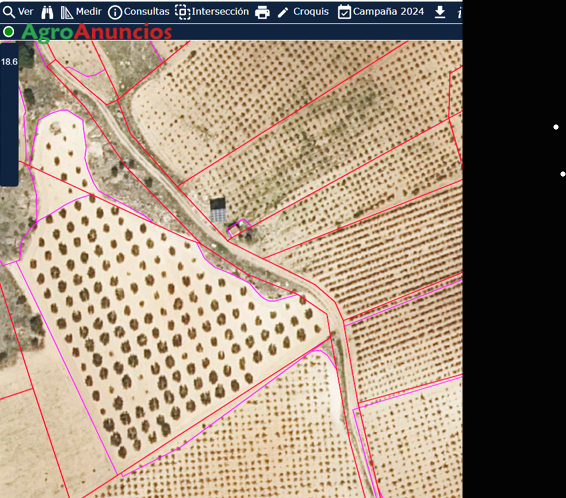The width and height of the screenshot is (566, 498).
Task: Select the small magenta-outlined building parcel
Action: (x=238, y=228)
